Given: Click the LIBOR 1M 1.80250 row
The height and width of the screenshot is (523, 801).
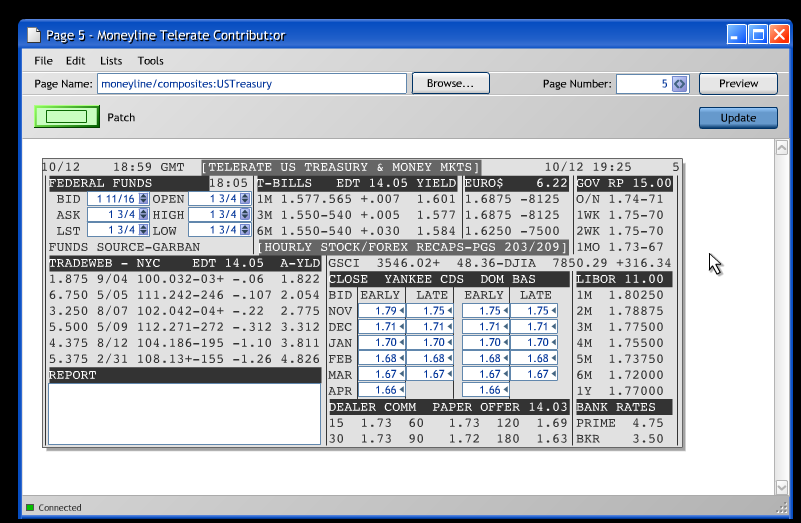Looking at the screenshot, I should click(x=620, y=295).
